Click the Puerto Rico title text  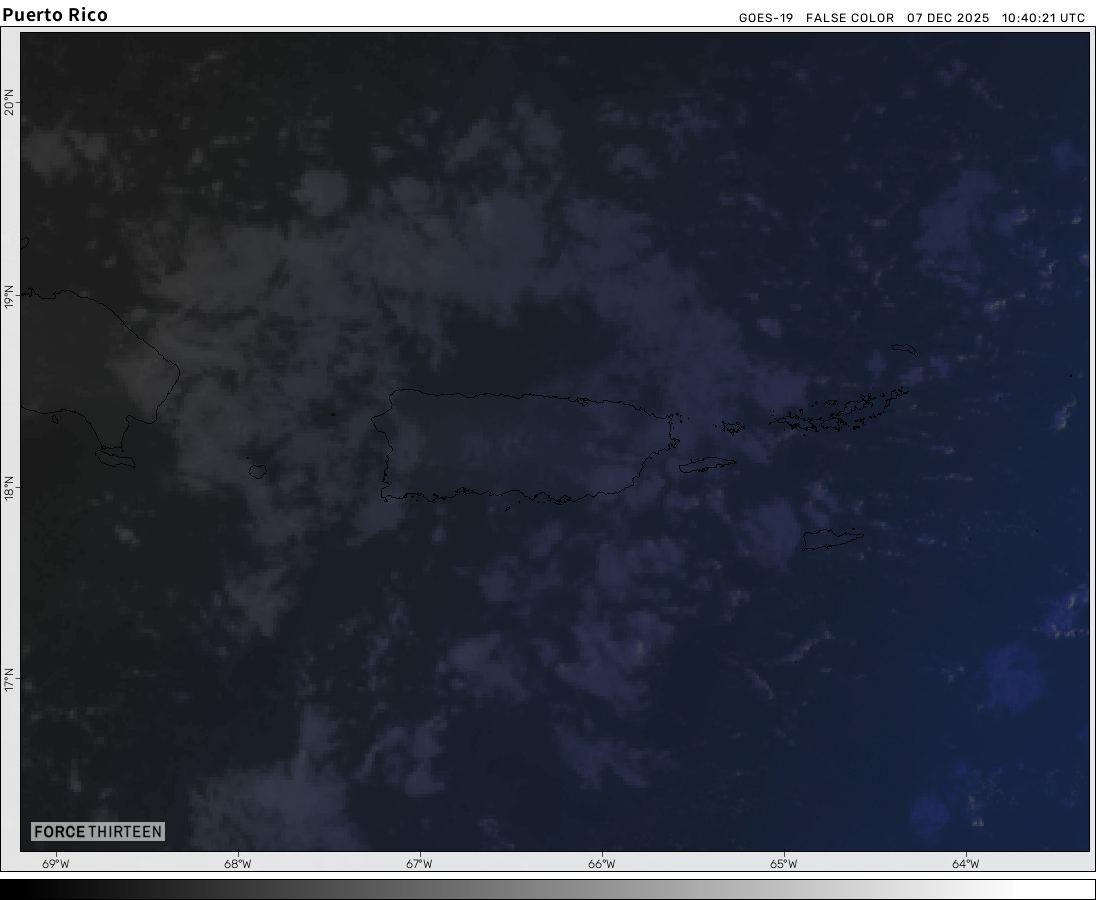(55, 15)
